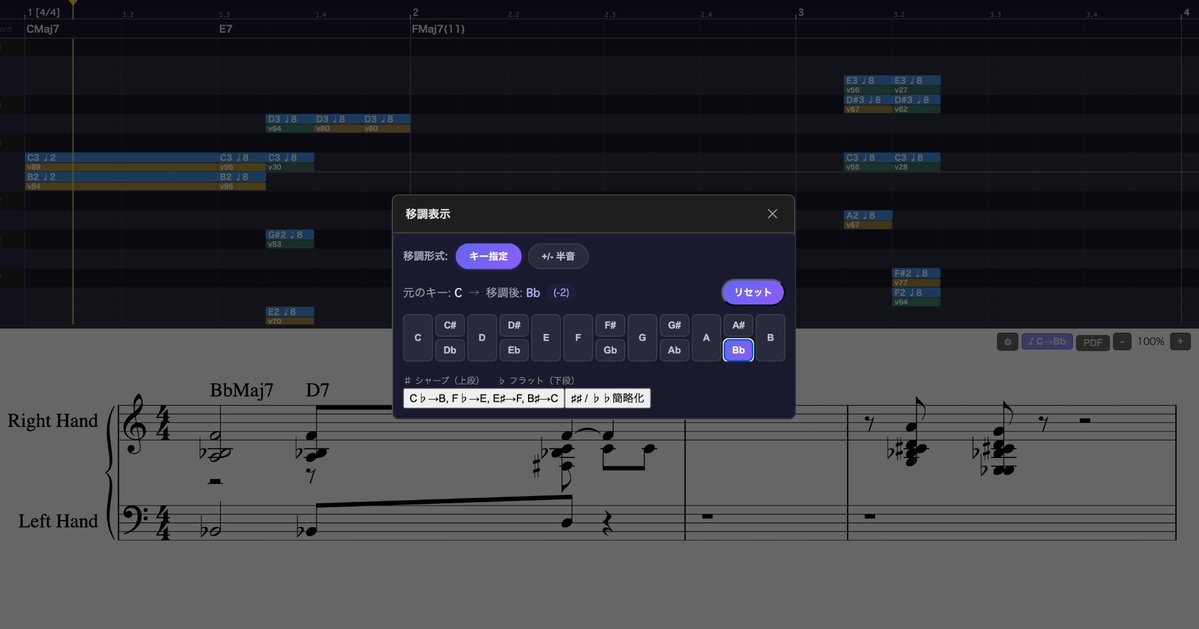The width and height of the screenshot is (1199, 629).
Task: Choose key A# in the key picker
Action: coord(739,325)
